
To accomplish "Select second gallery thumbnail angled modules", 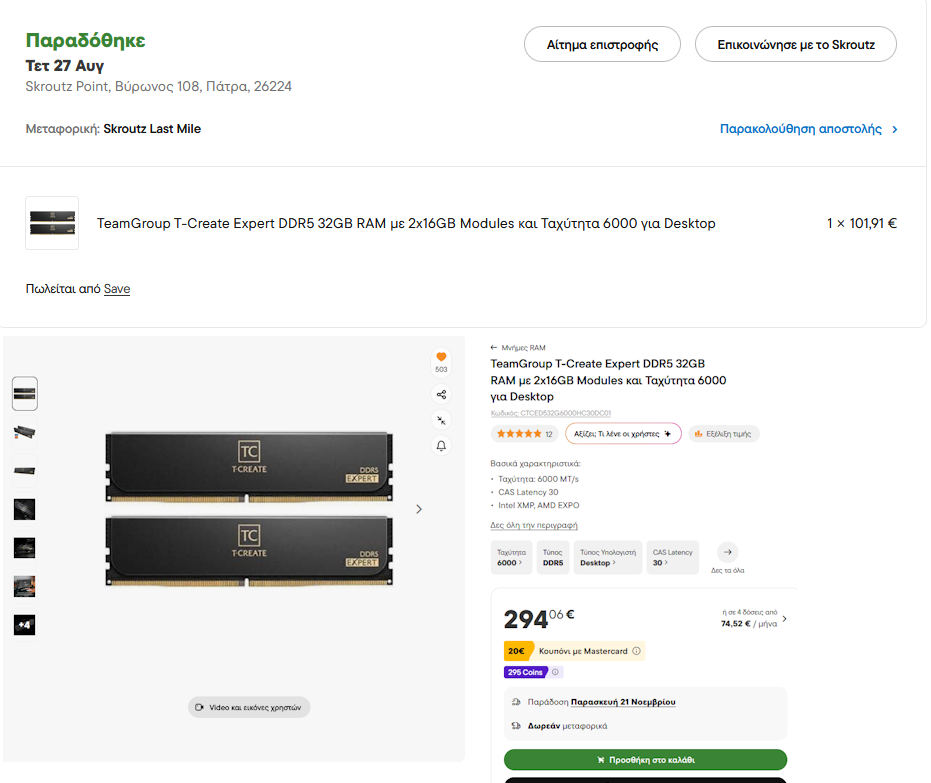I will pyautogui.click(x=24, y=432).
